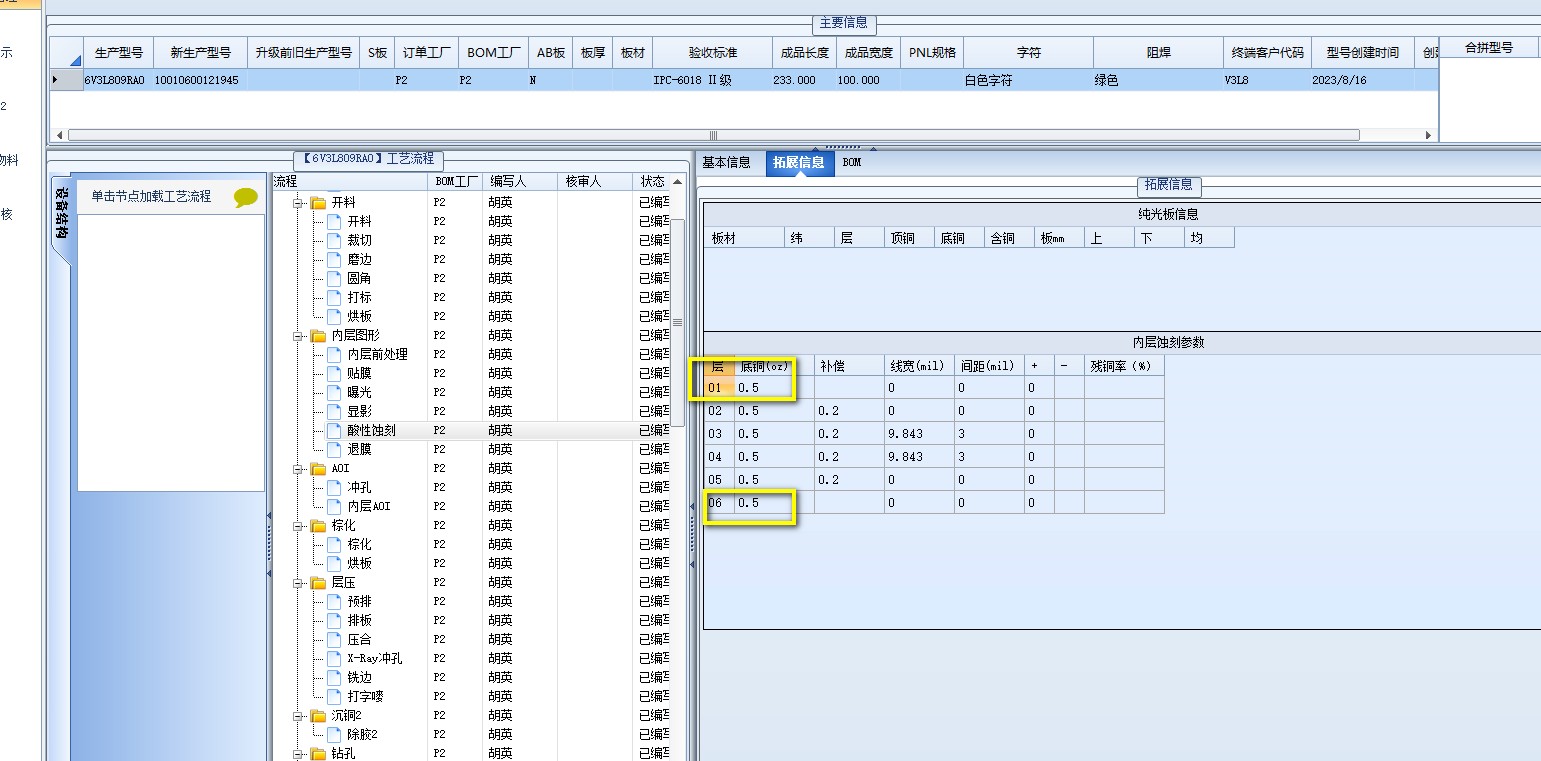
Task: Click the document icon beside 曝光
Action: coord(334,393)
